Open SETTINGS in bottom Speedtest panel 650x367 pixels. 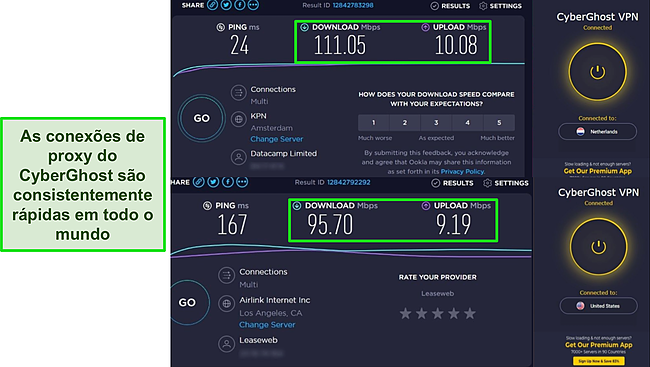tap(506, 183)
